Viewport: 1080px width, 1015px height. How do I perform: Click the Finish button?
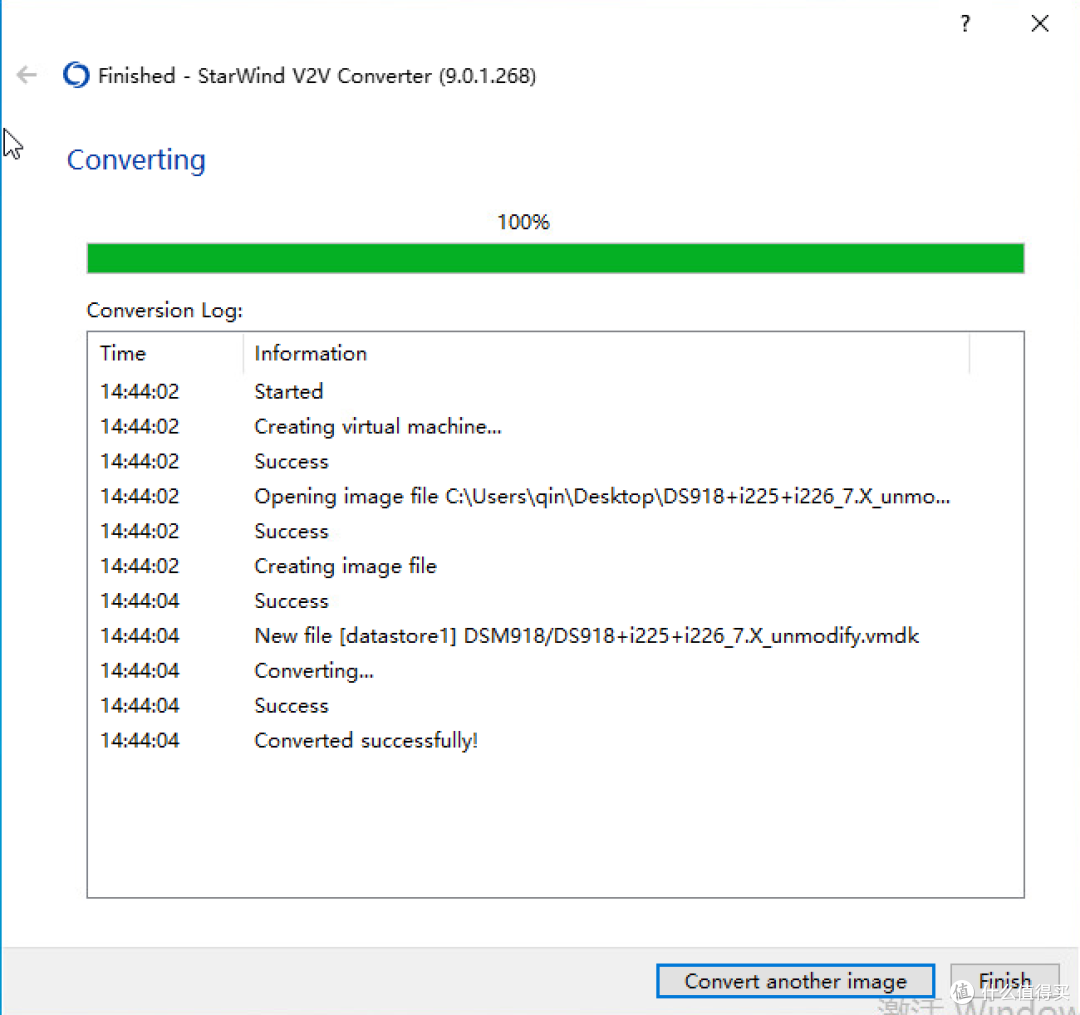pos(1004,981)
